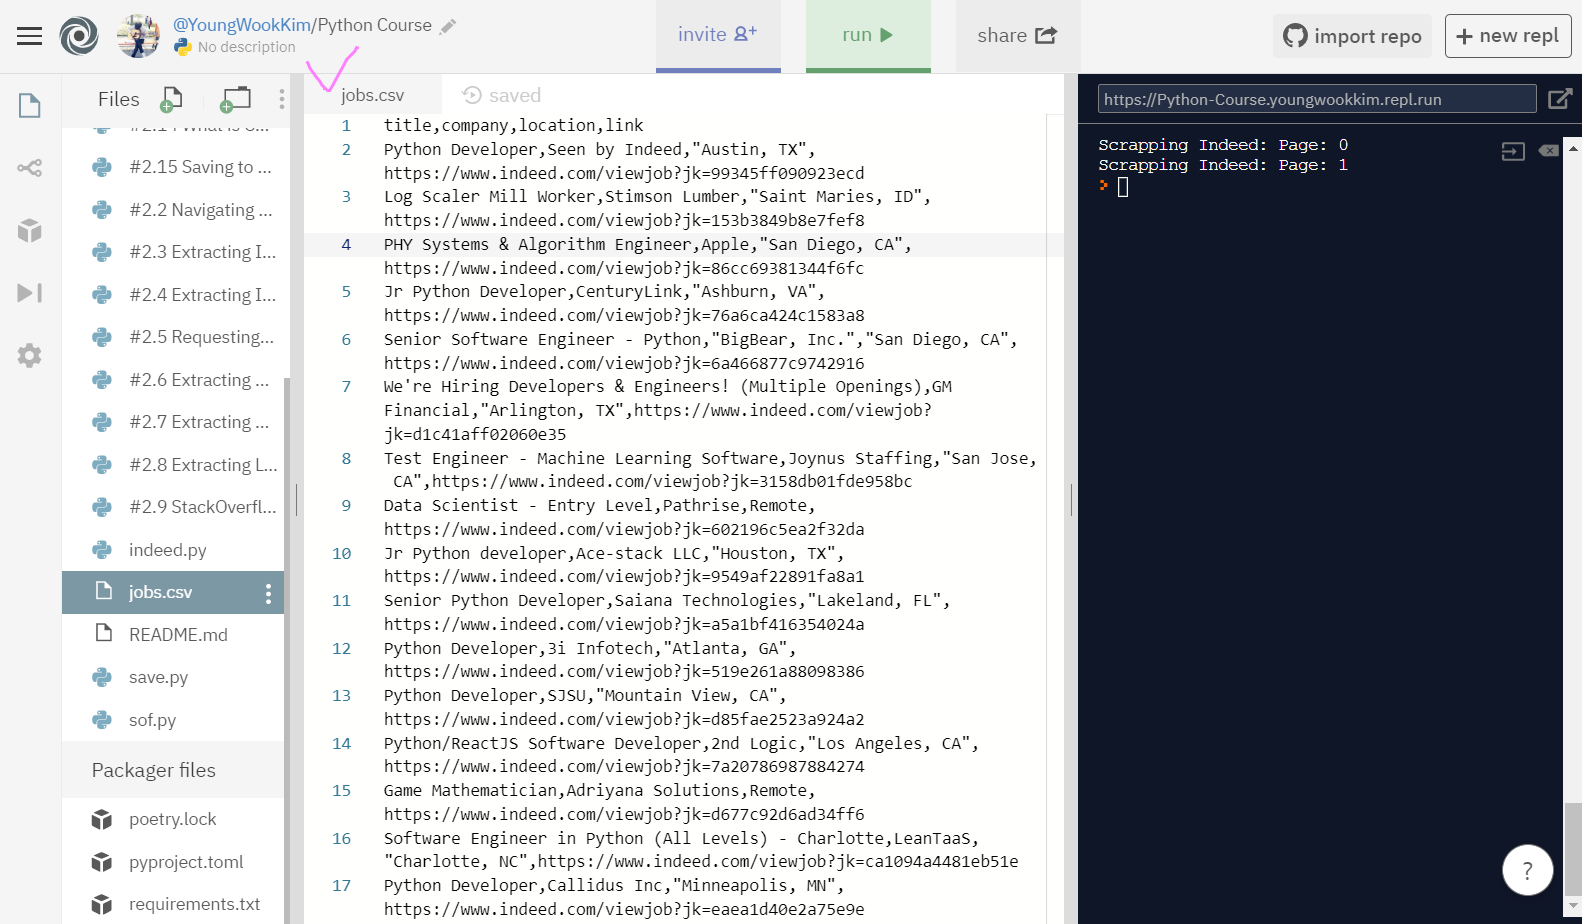Click the file panel scrollbar thumb
1582x924 pixels.
click(287, 650)
